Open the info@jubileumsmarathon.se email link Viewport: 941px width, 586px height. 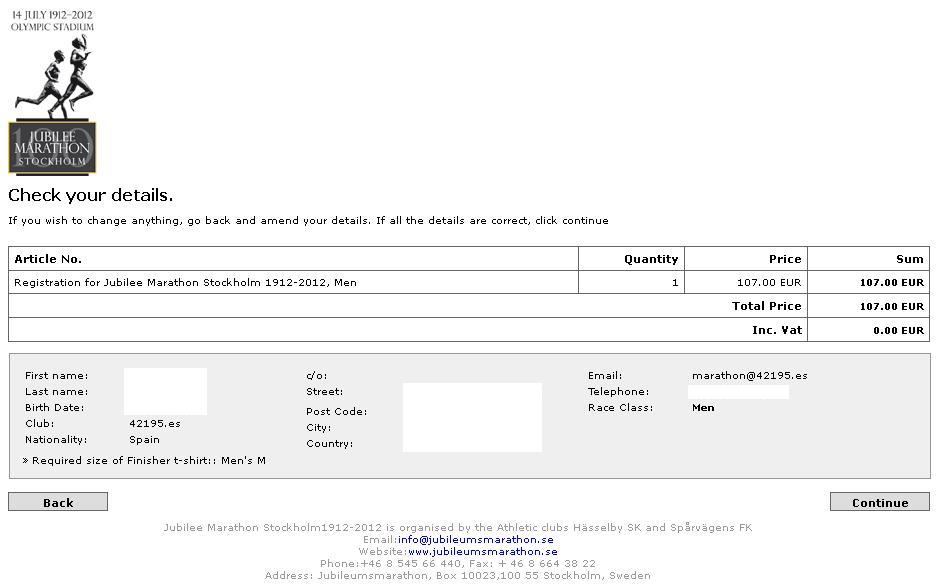coord(475,540)
